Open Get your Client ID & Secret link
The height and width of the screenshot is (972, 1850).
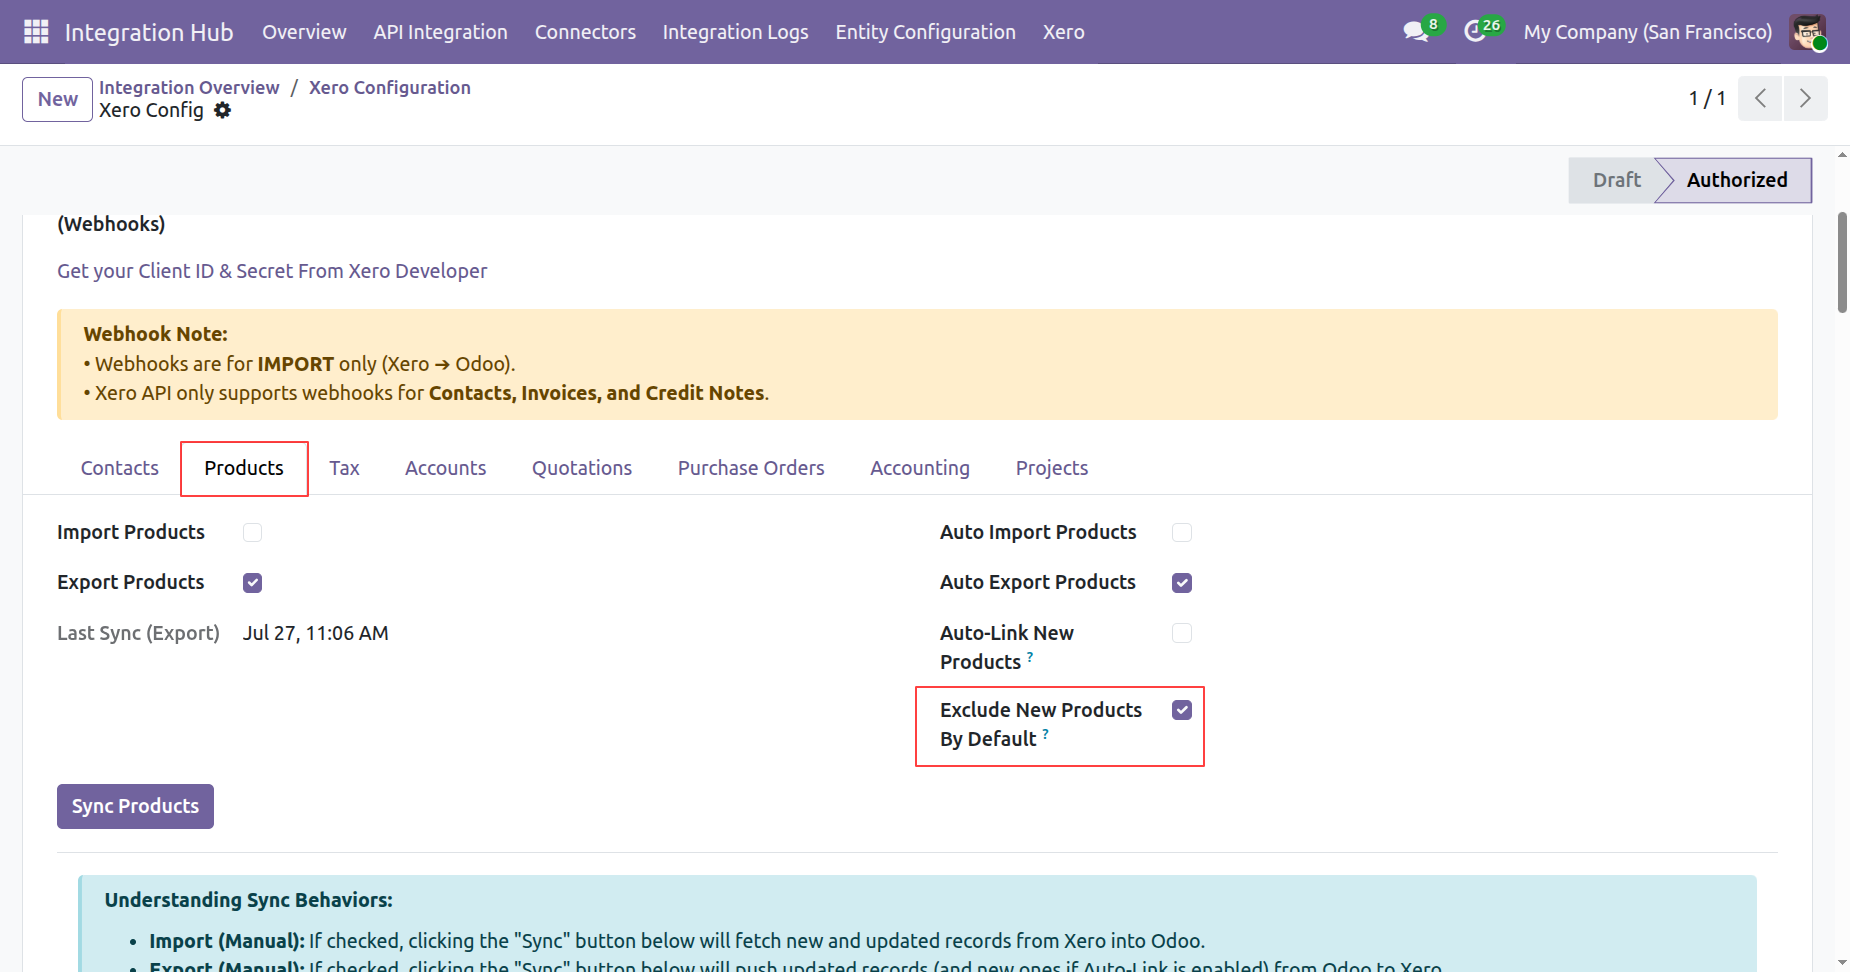[x=272, y=271]
